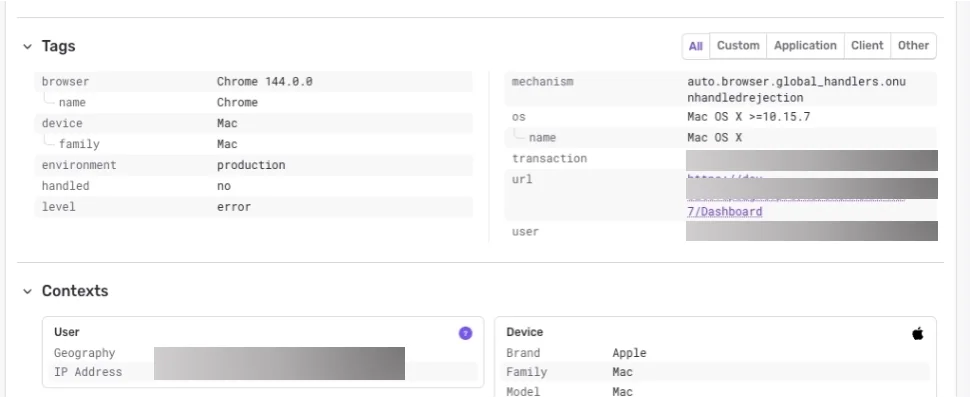This screenshot has height=398, width=970.
Task: Filter tags by Client
Action: point(867,46)
